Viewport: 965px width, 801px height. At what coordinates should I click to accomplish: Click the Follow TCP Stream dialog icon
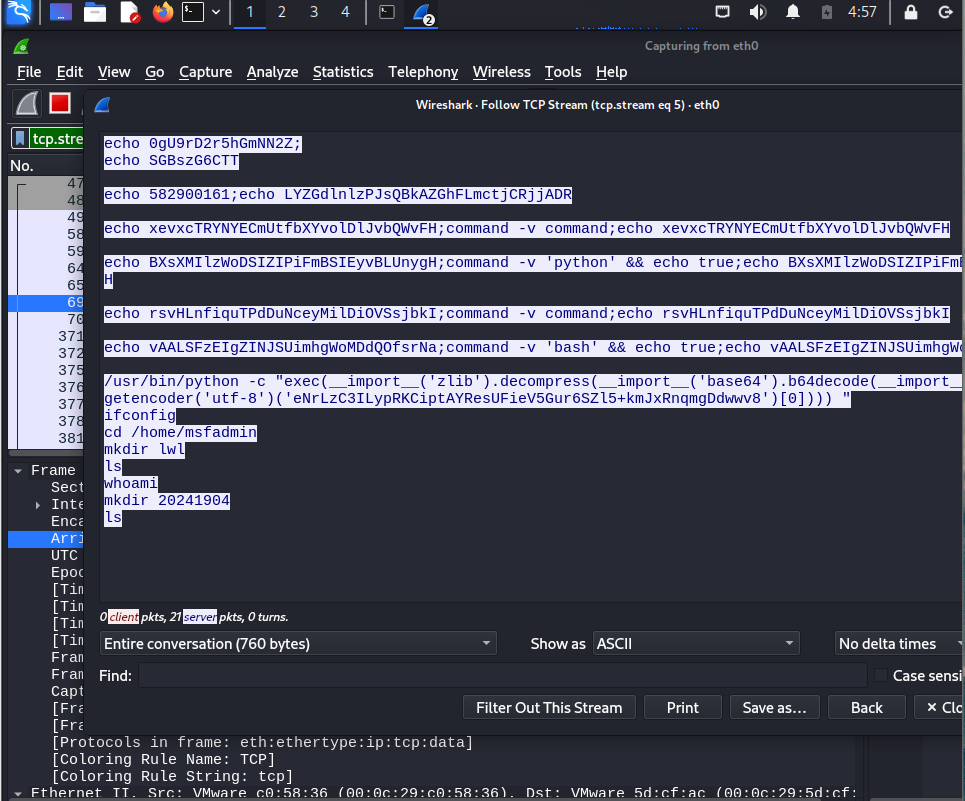click(102, 105)
